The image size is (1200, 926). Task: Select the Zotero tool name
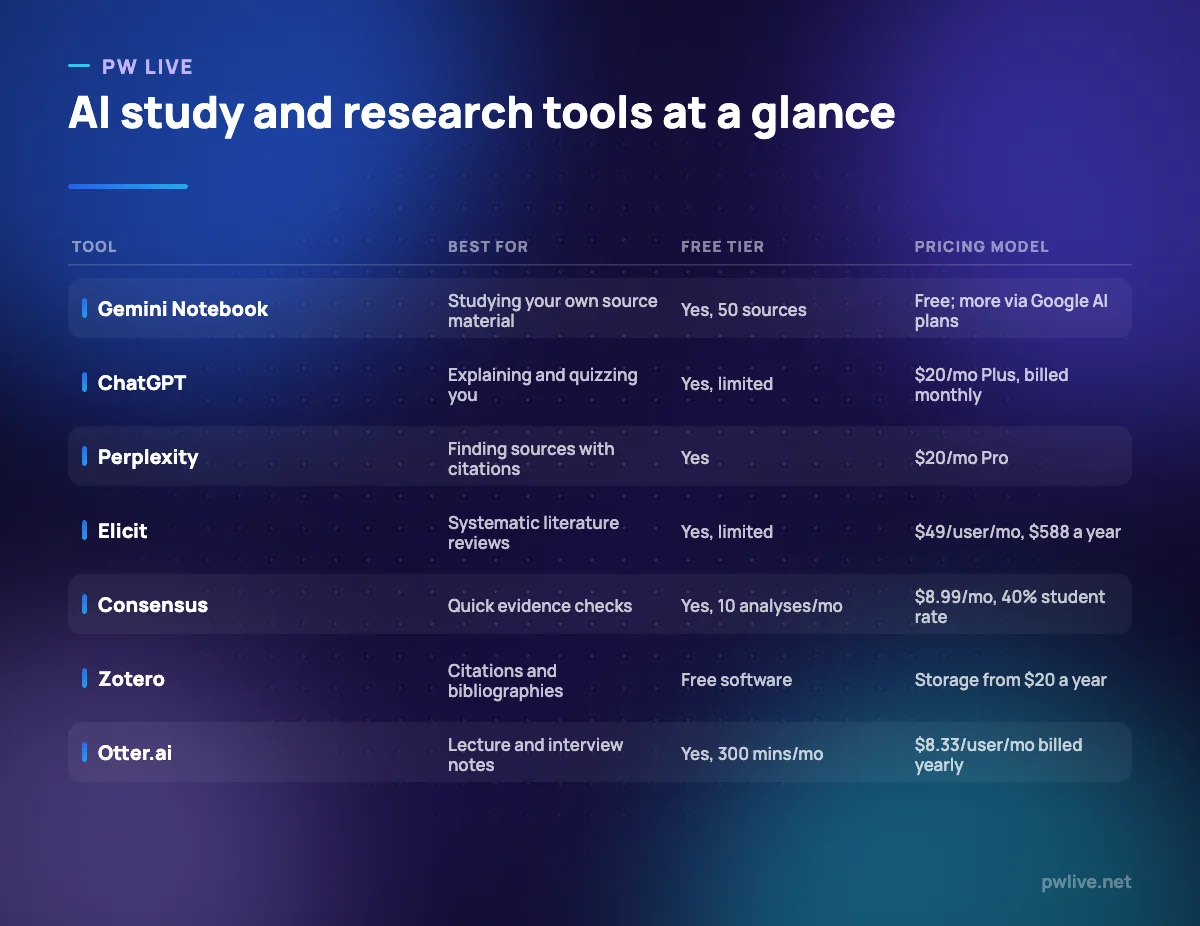click(131, 679)
